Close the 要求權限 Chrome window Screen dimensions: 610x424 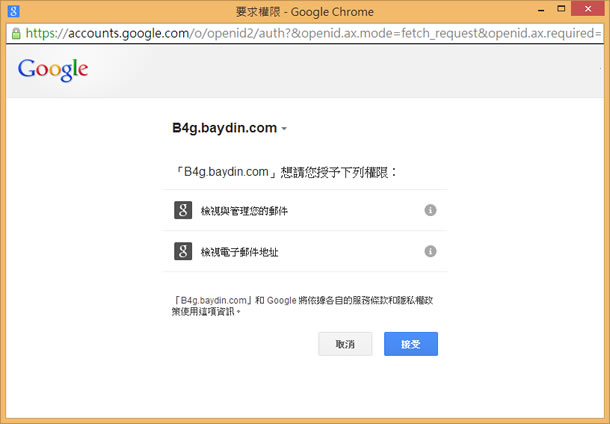[x=588, y=9]
